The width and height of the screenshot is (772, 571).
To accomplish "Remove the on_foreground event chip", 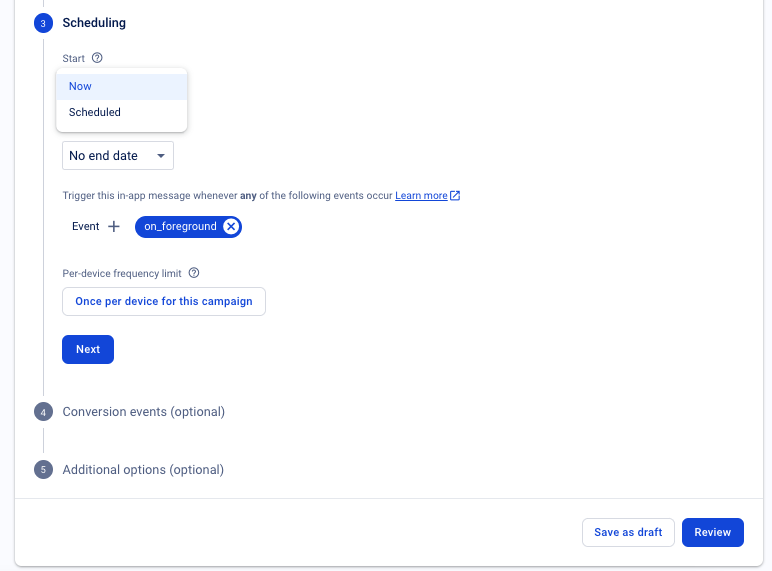I will (x=231, y=227).
